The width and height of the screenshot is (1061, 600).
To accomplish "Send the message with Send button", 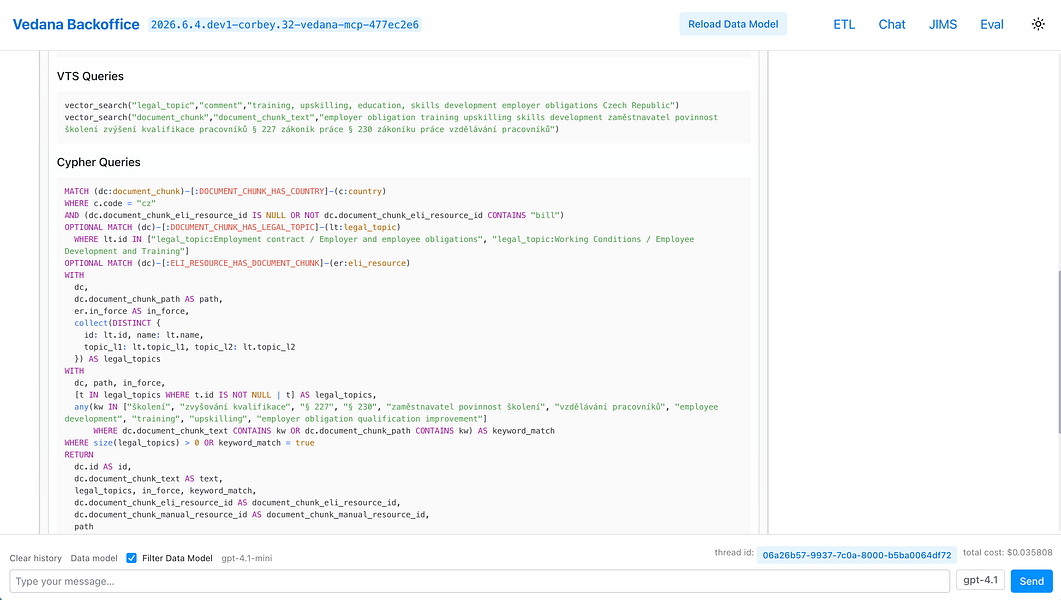I will click(1031, 581).
